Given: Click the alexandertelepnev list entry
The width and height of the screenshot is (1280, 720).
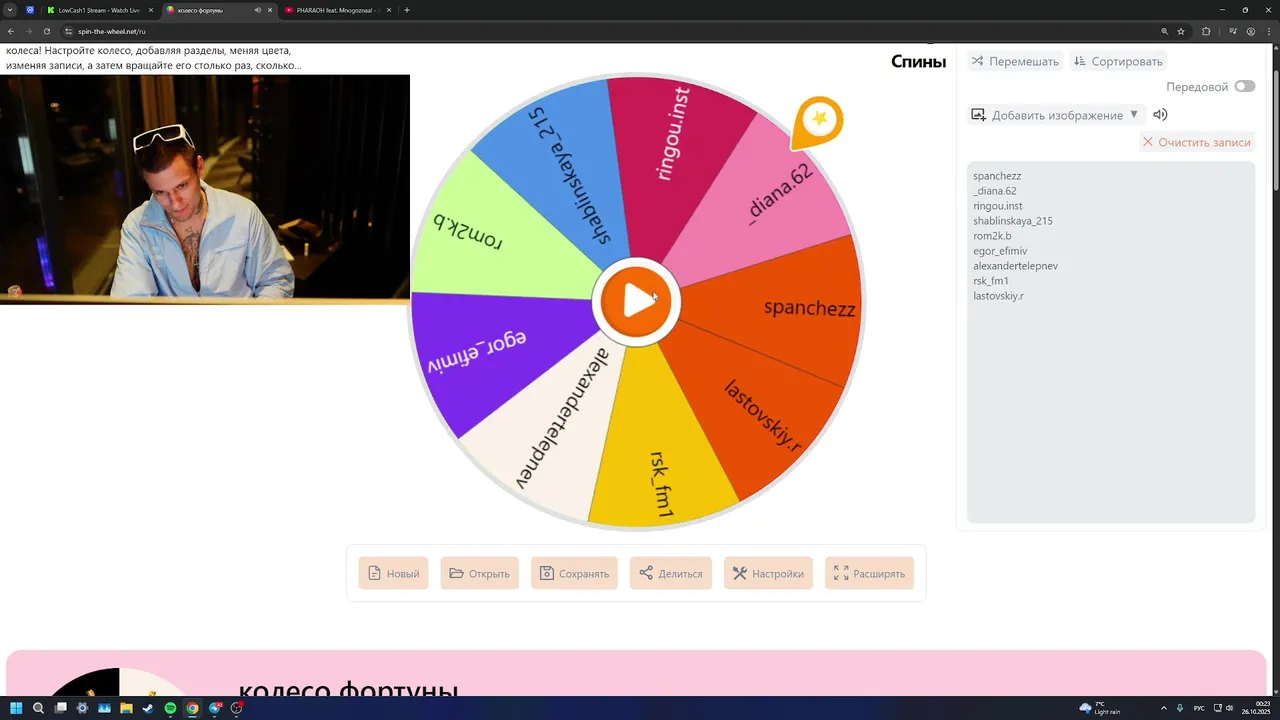Looking at the screenshot, I should click(1015, 266).
